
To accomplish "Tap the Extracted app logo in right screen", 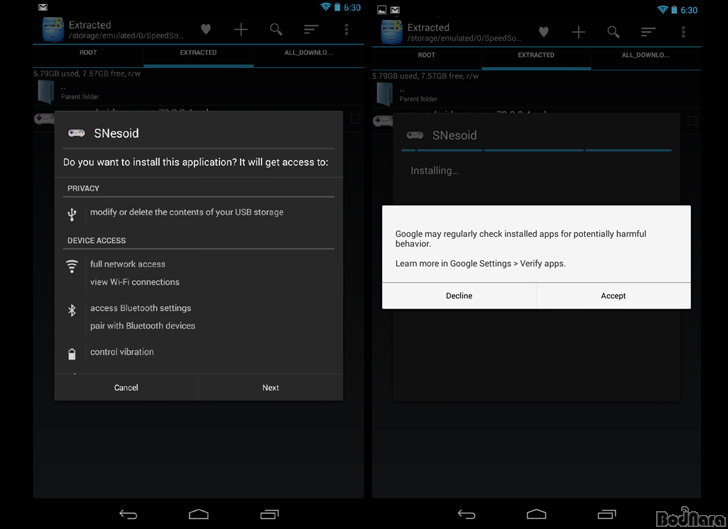I will click(x=391, y=32).
